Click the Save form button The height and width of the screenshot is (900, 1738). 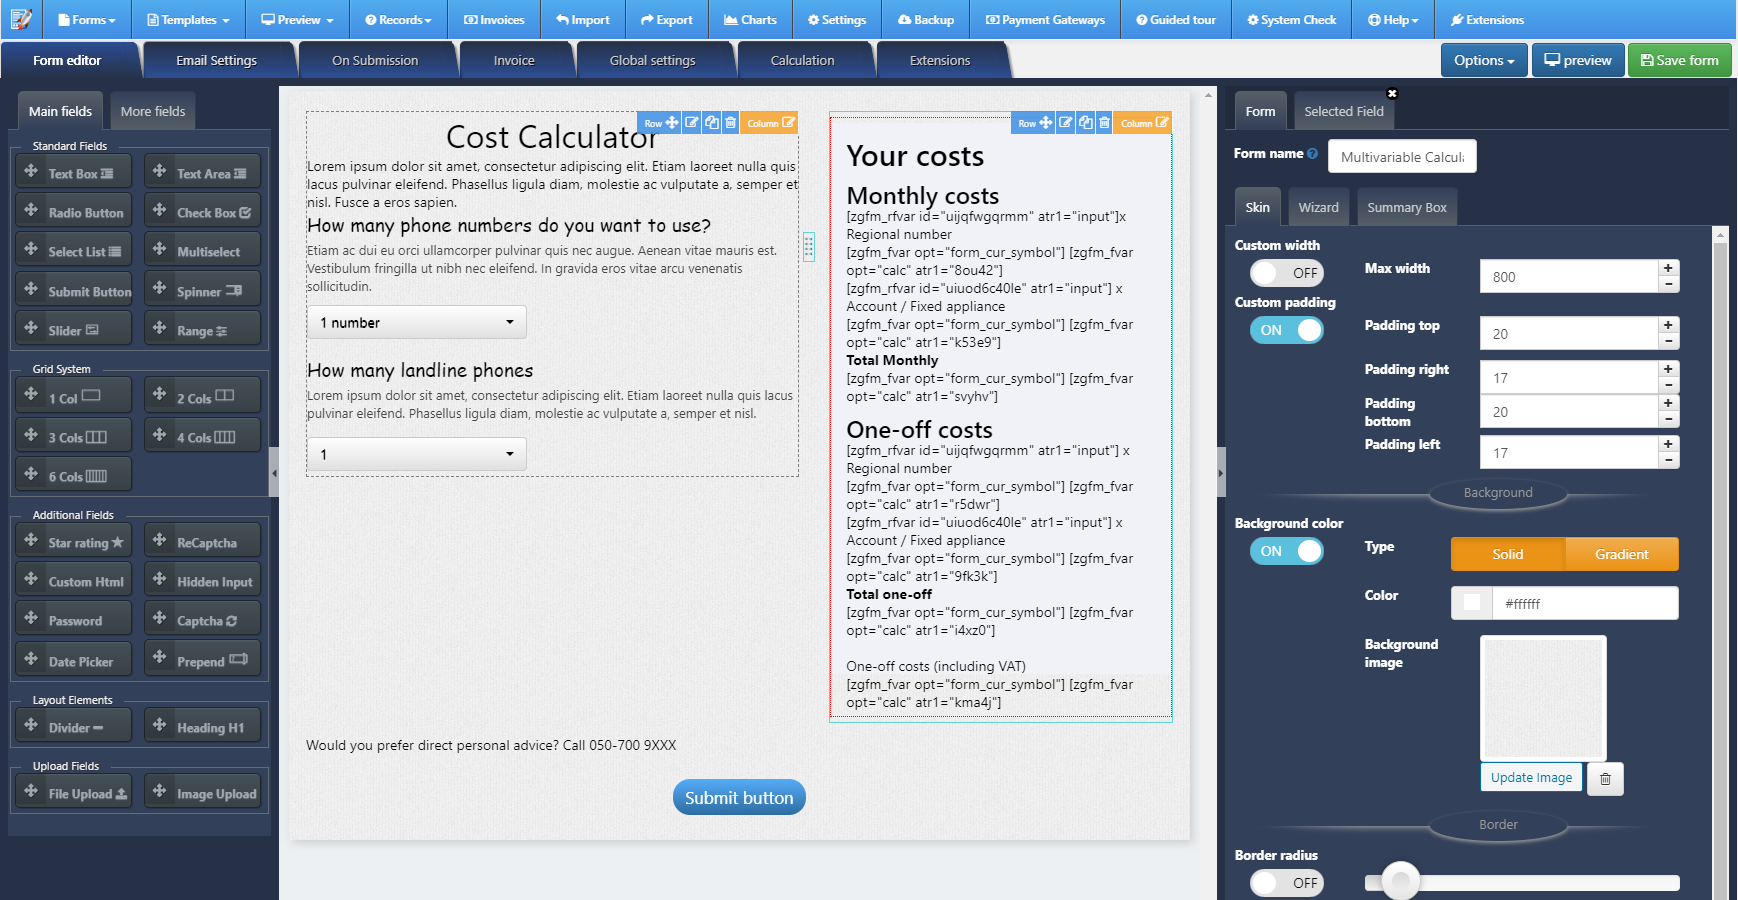(x=1679, y=59)
